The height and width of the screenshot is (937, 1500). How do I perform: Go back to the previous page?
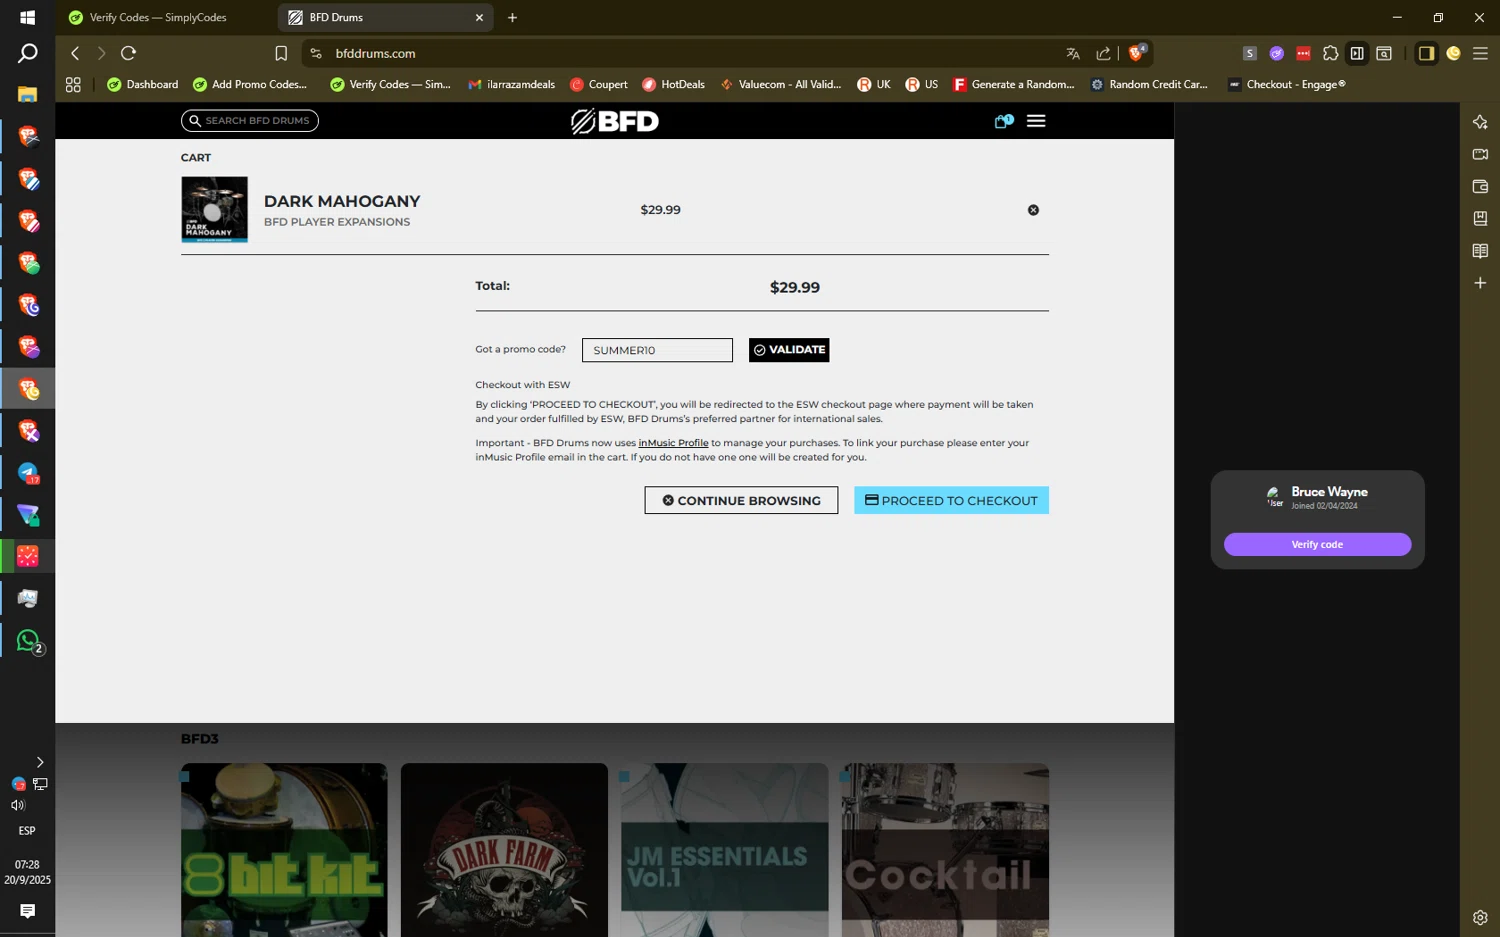click(75, 53)
